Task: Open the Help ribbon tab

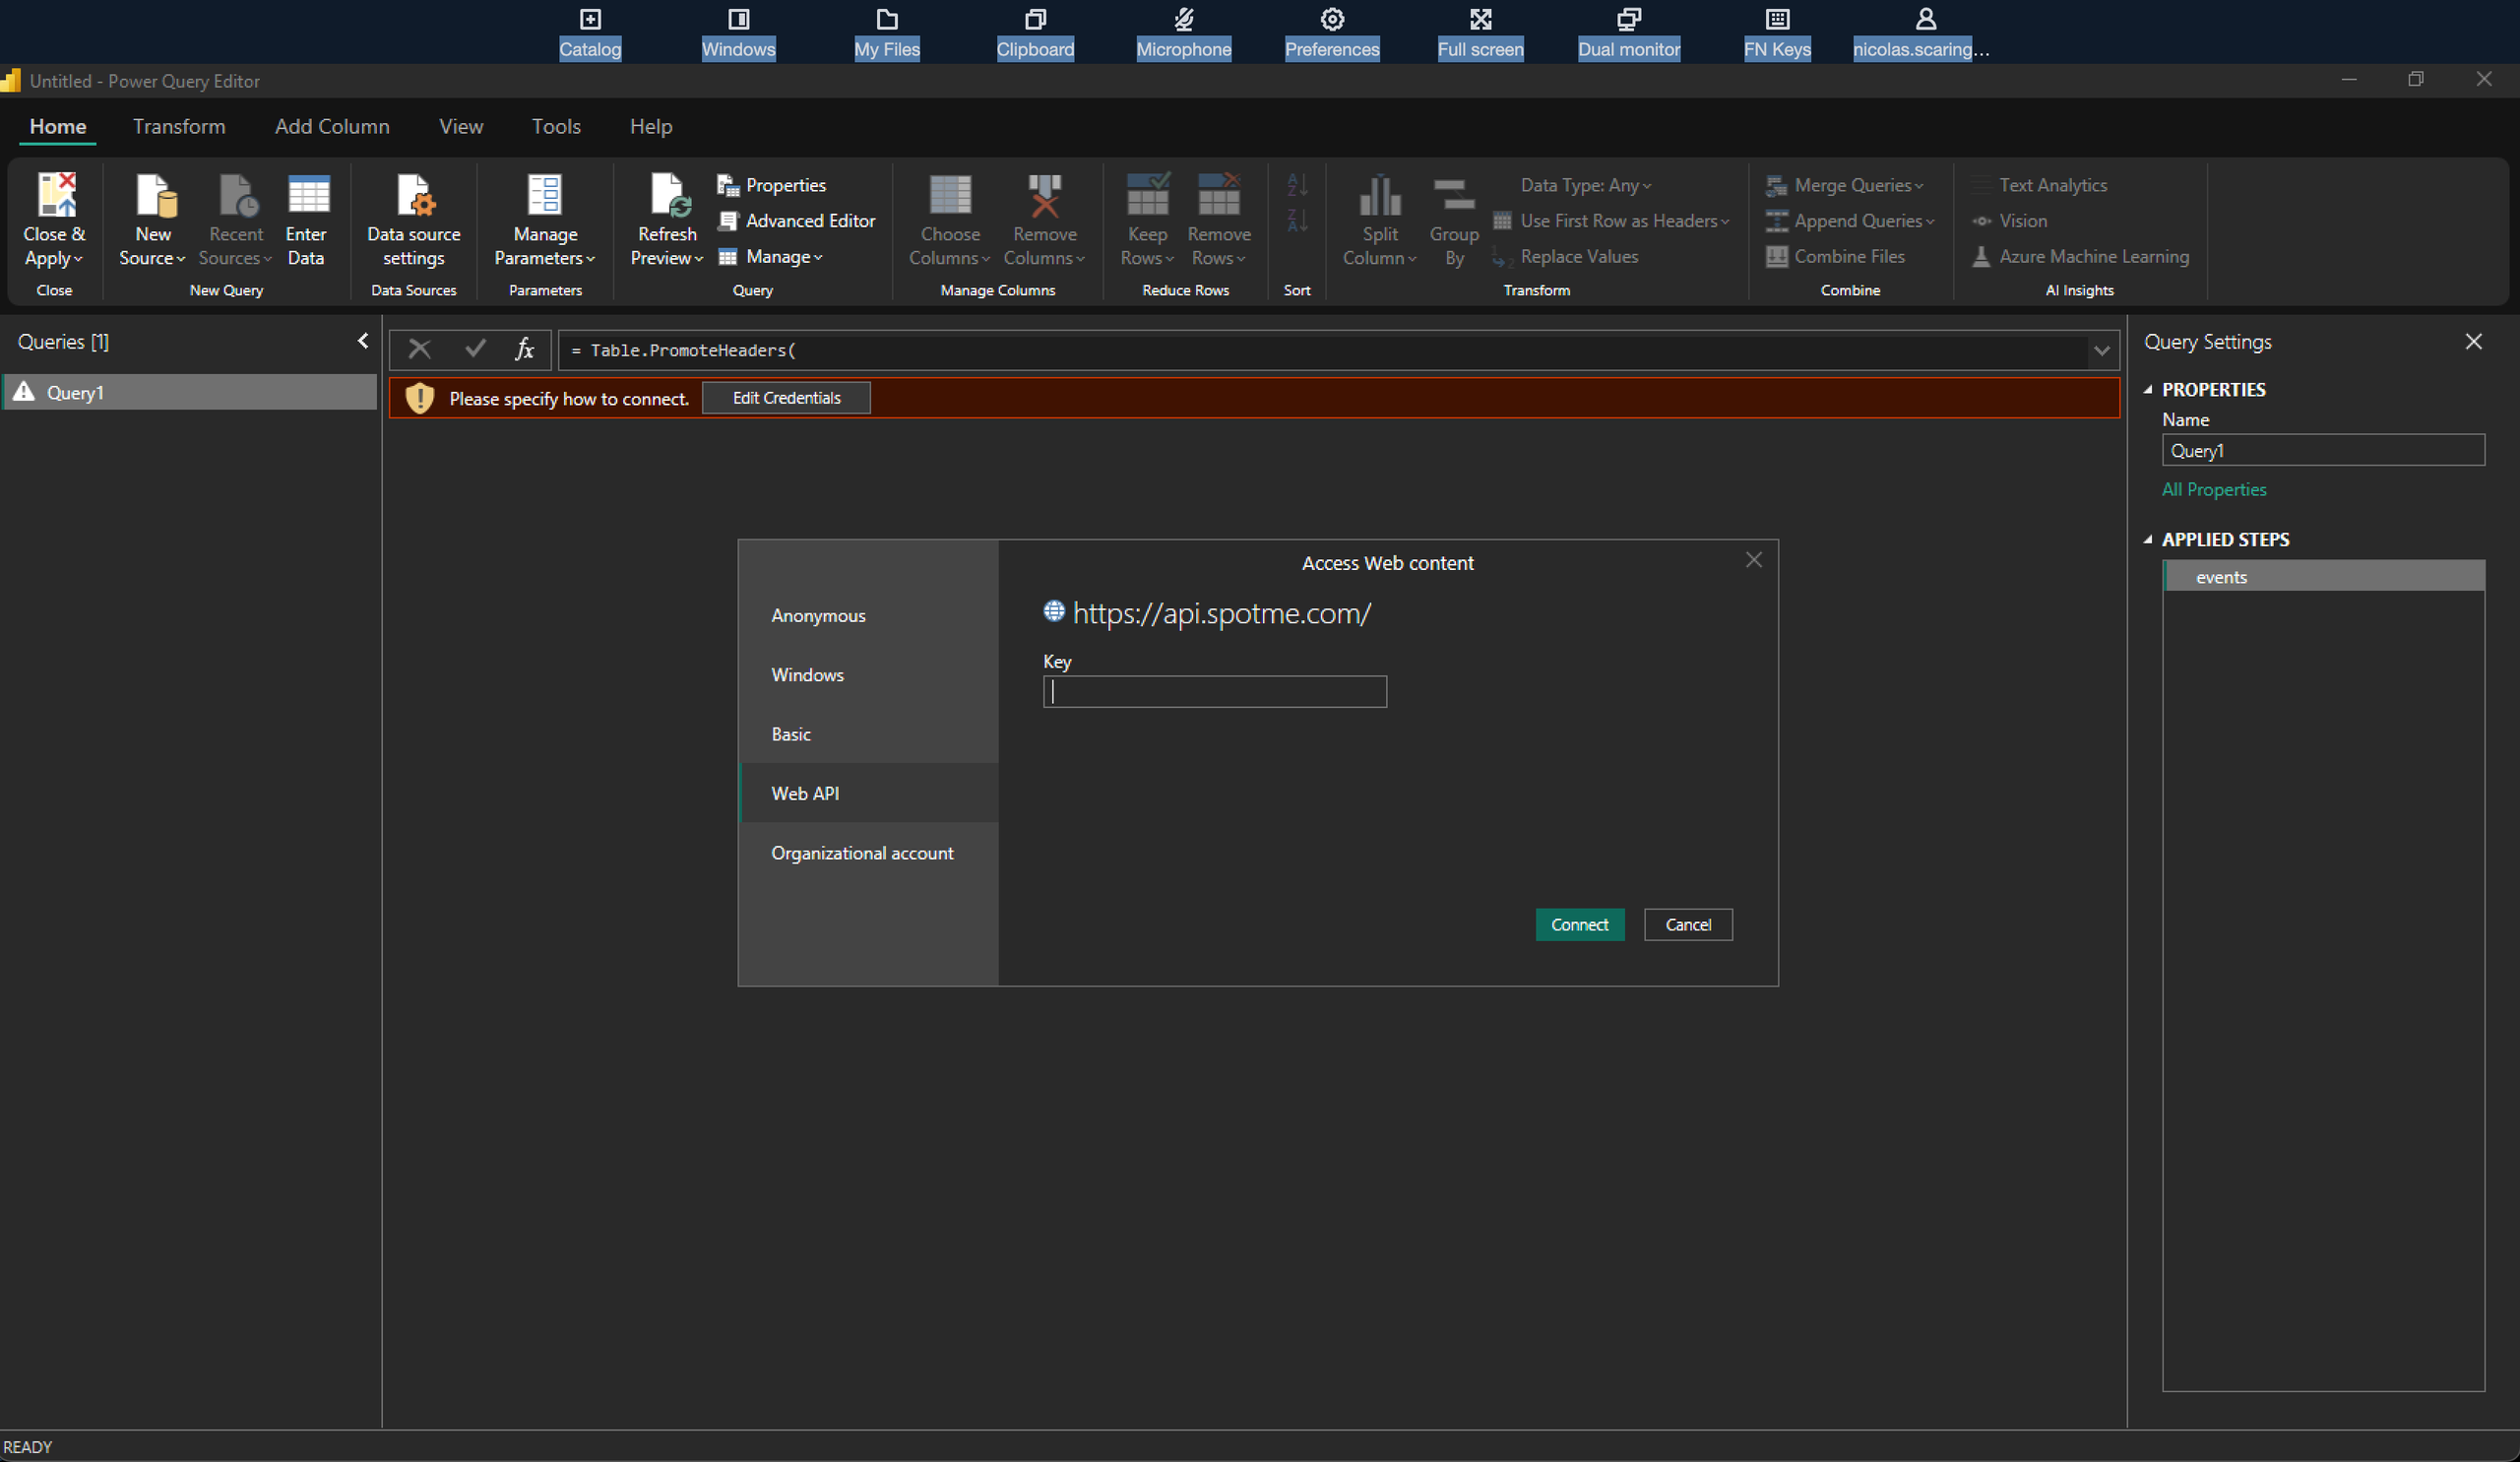Action: click(651, 126)
